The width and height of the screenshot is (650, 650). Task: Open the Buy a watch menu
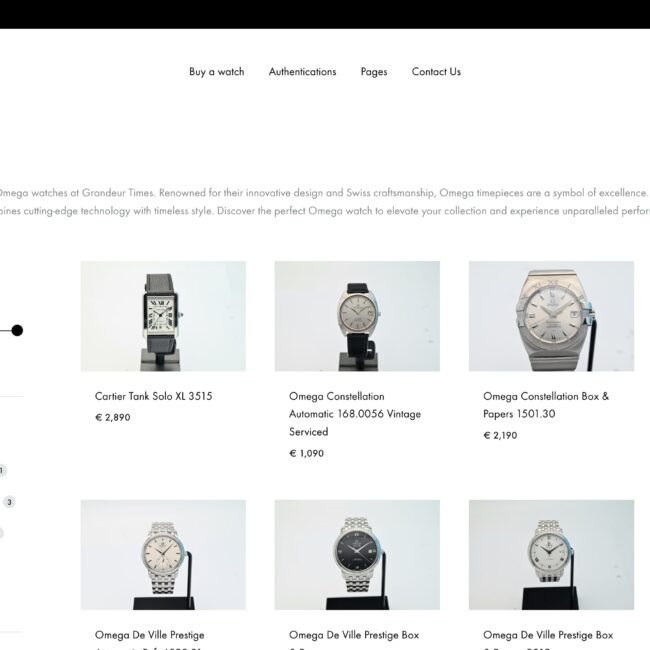[216, 72]
